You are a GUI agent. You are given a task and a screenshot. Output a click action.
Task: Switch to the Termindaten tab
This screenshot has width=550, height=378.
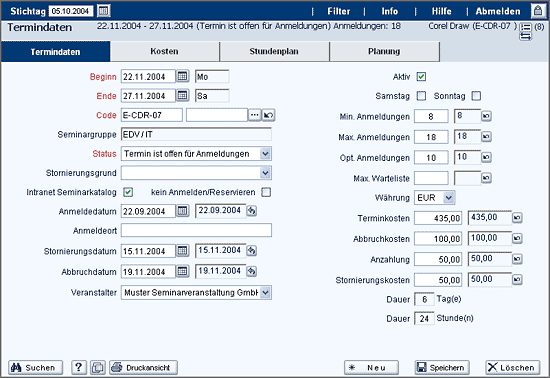55,52
